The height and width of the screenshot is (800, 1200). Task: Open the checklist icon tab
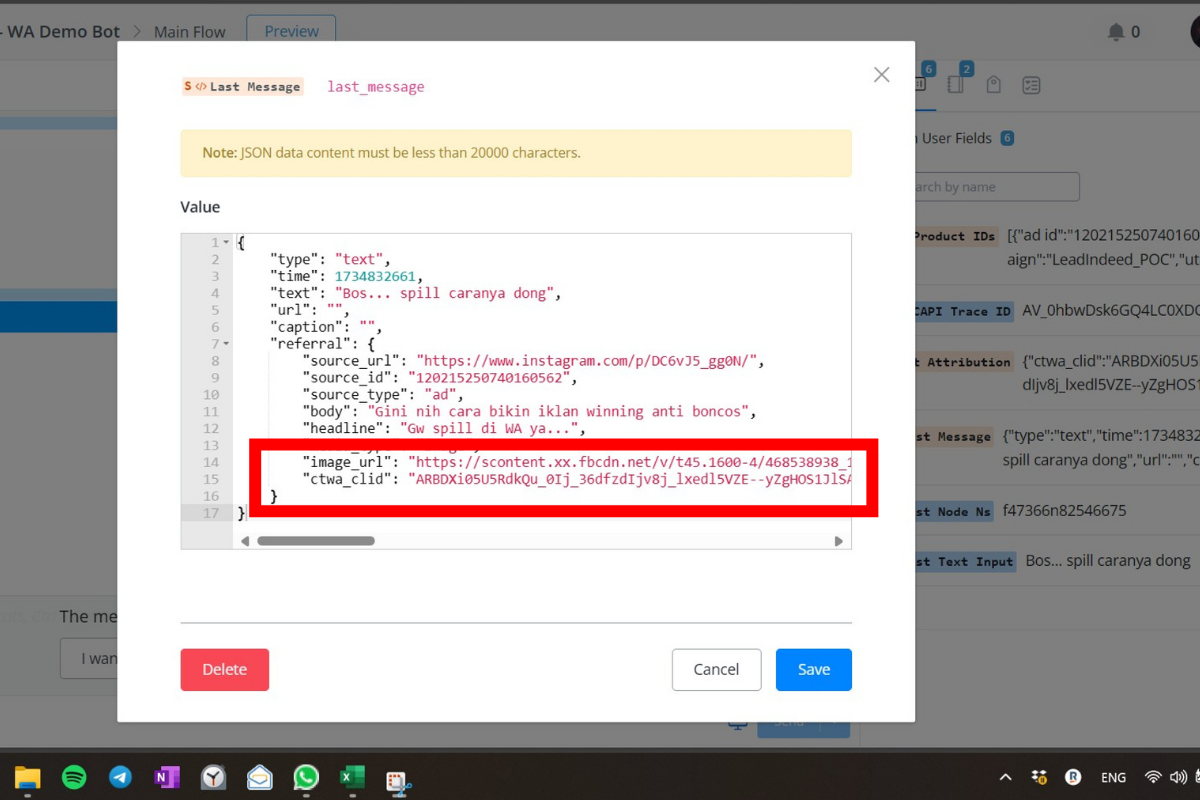click(x=1031, y=85)
